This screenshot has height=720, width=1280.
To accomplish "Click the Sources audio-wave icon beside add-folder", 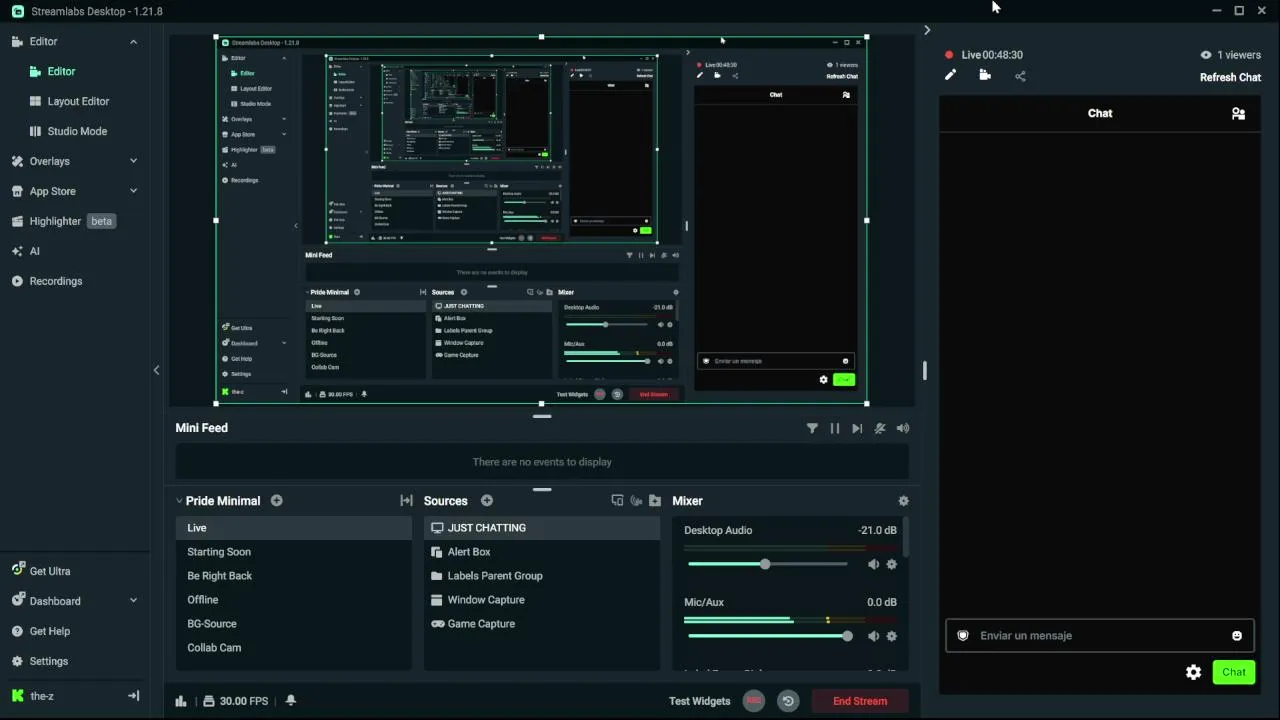I will (x=636, y=501).
